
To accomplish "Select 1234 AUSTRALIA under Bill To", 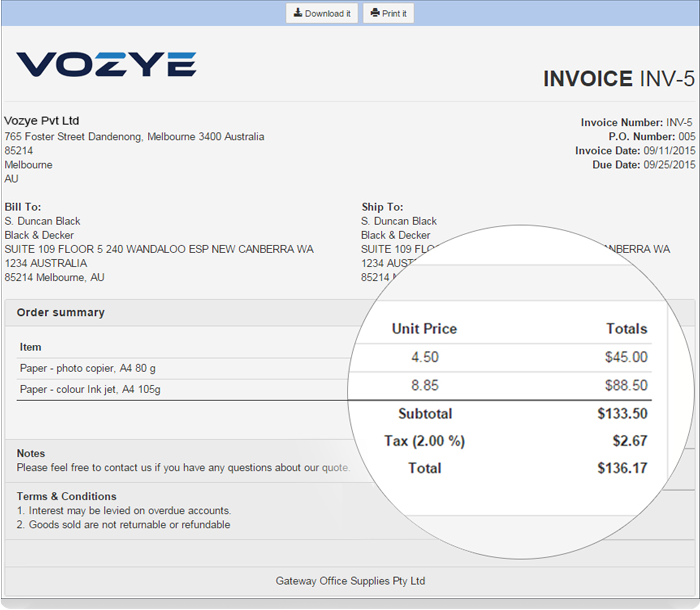I will 46,263.
